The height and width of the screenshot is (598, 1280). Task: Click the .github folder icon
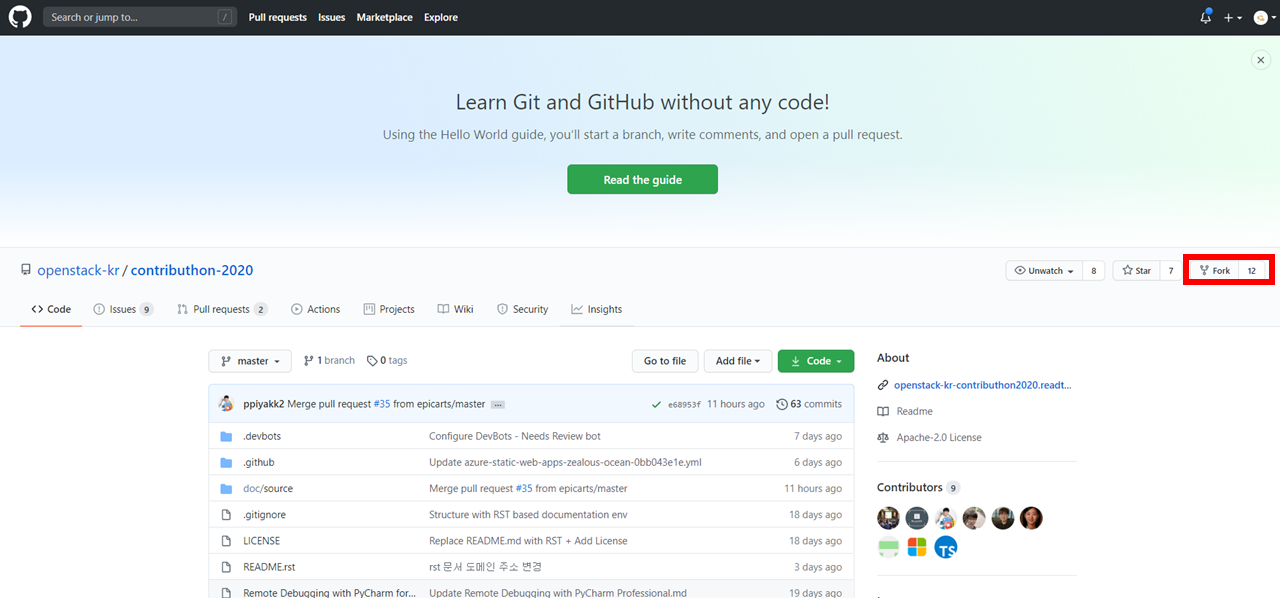226,462
